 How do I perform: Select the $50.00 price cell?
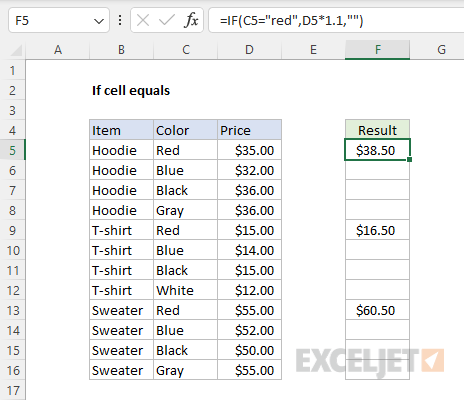click(249, 350)
